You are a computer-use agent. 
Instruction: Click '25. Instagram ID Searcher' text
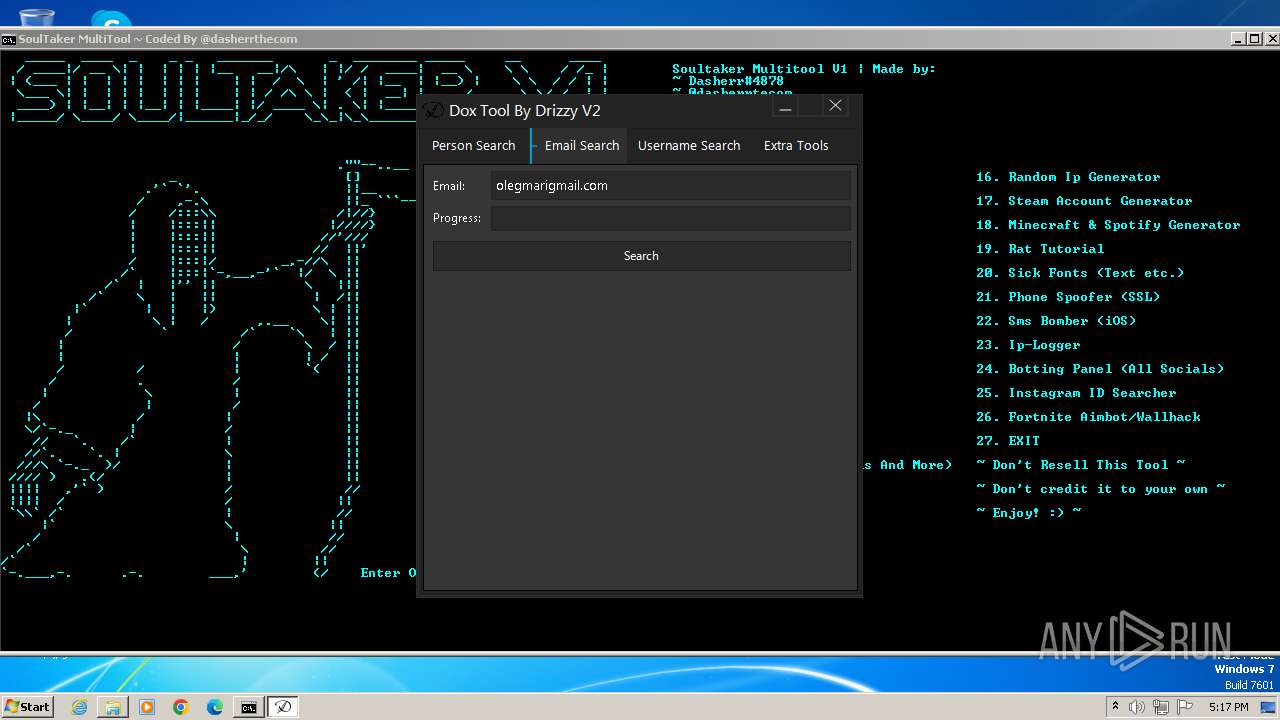[1076, 393]
